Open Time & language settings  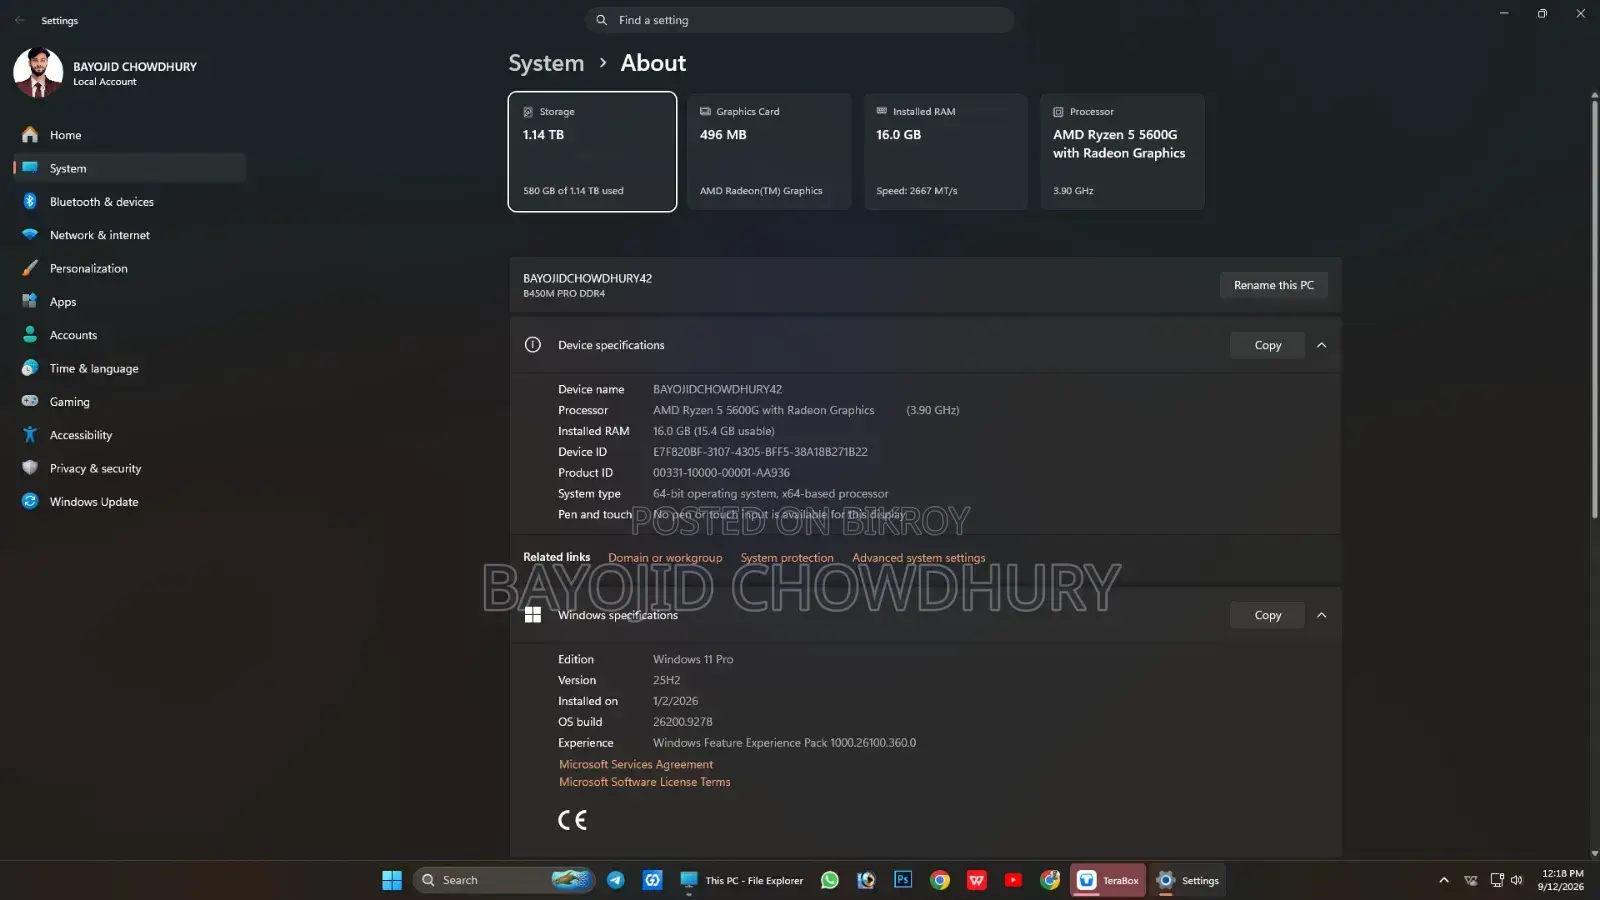[x=128, y=368]
